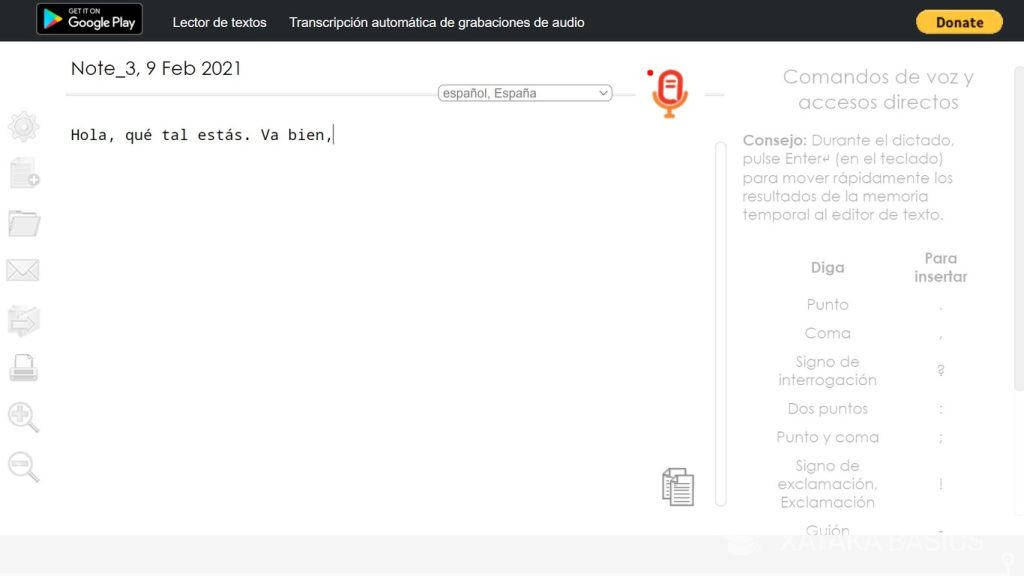Open the settings gear in the sidebar
This screenshot has width=1024, height=576.
(24, 127)
